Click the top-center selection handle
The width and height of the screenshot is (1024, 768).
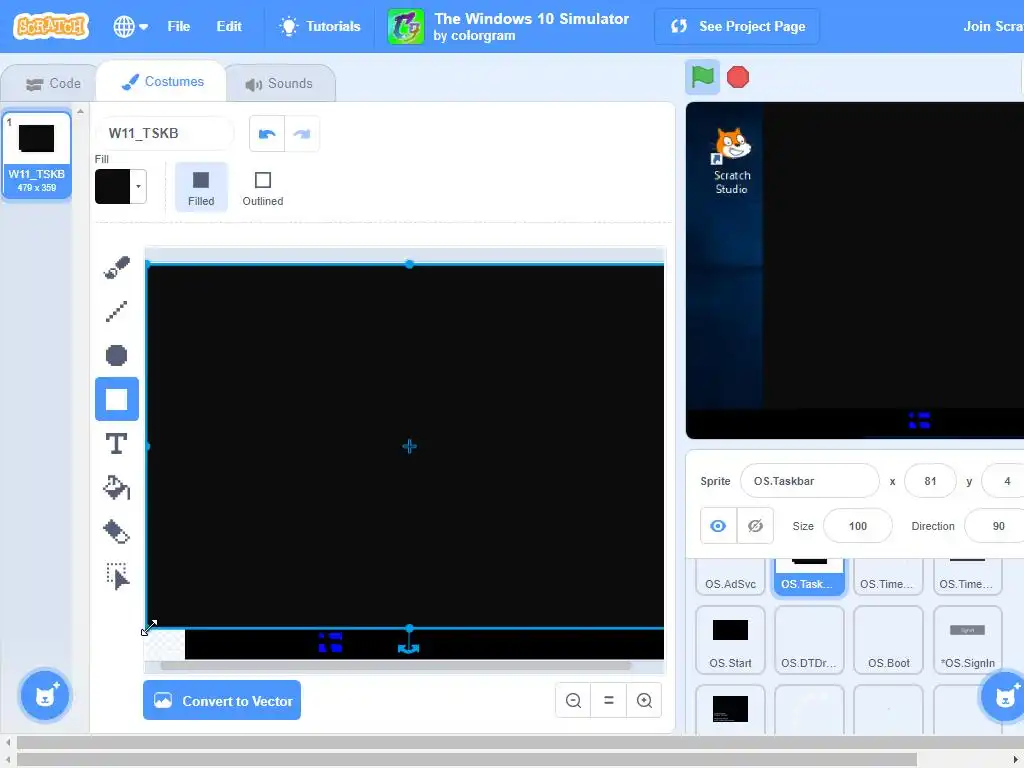[x=409, y=264]
